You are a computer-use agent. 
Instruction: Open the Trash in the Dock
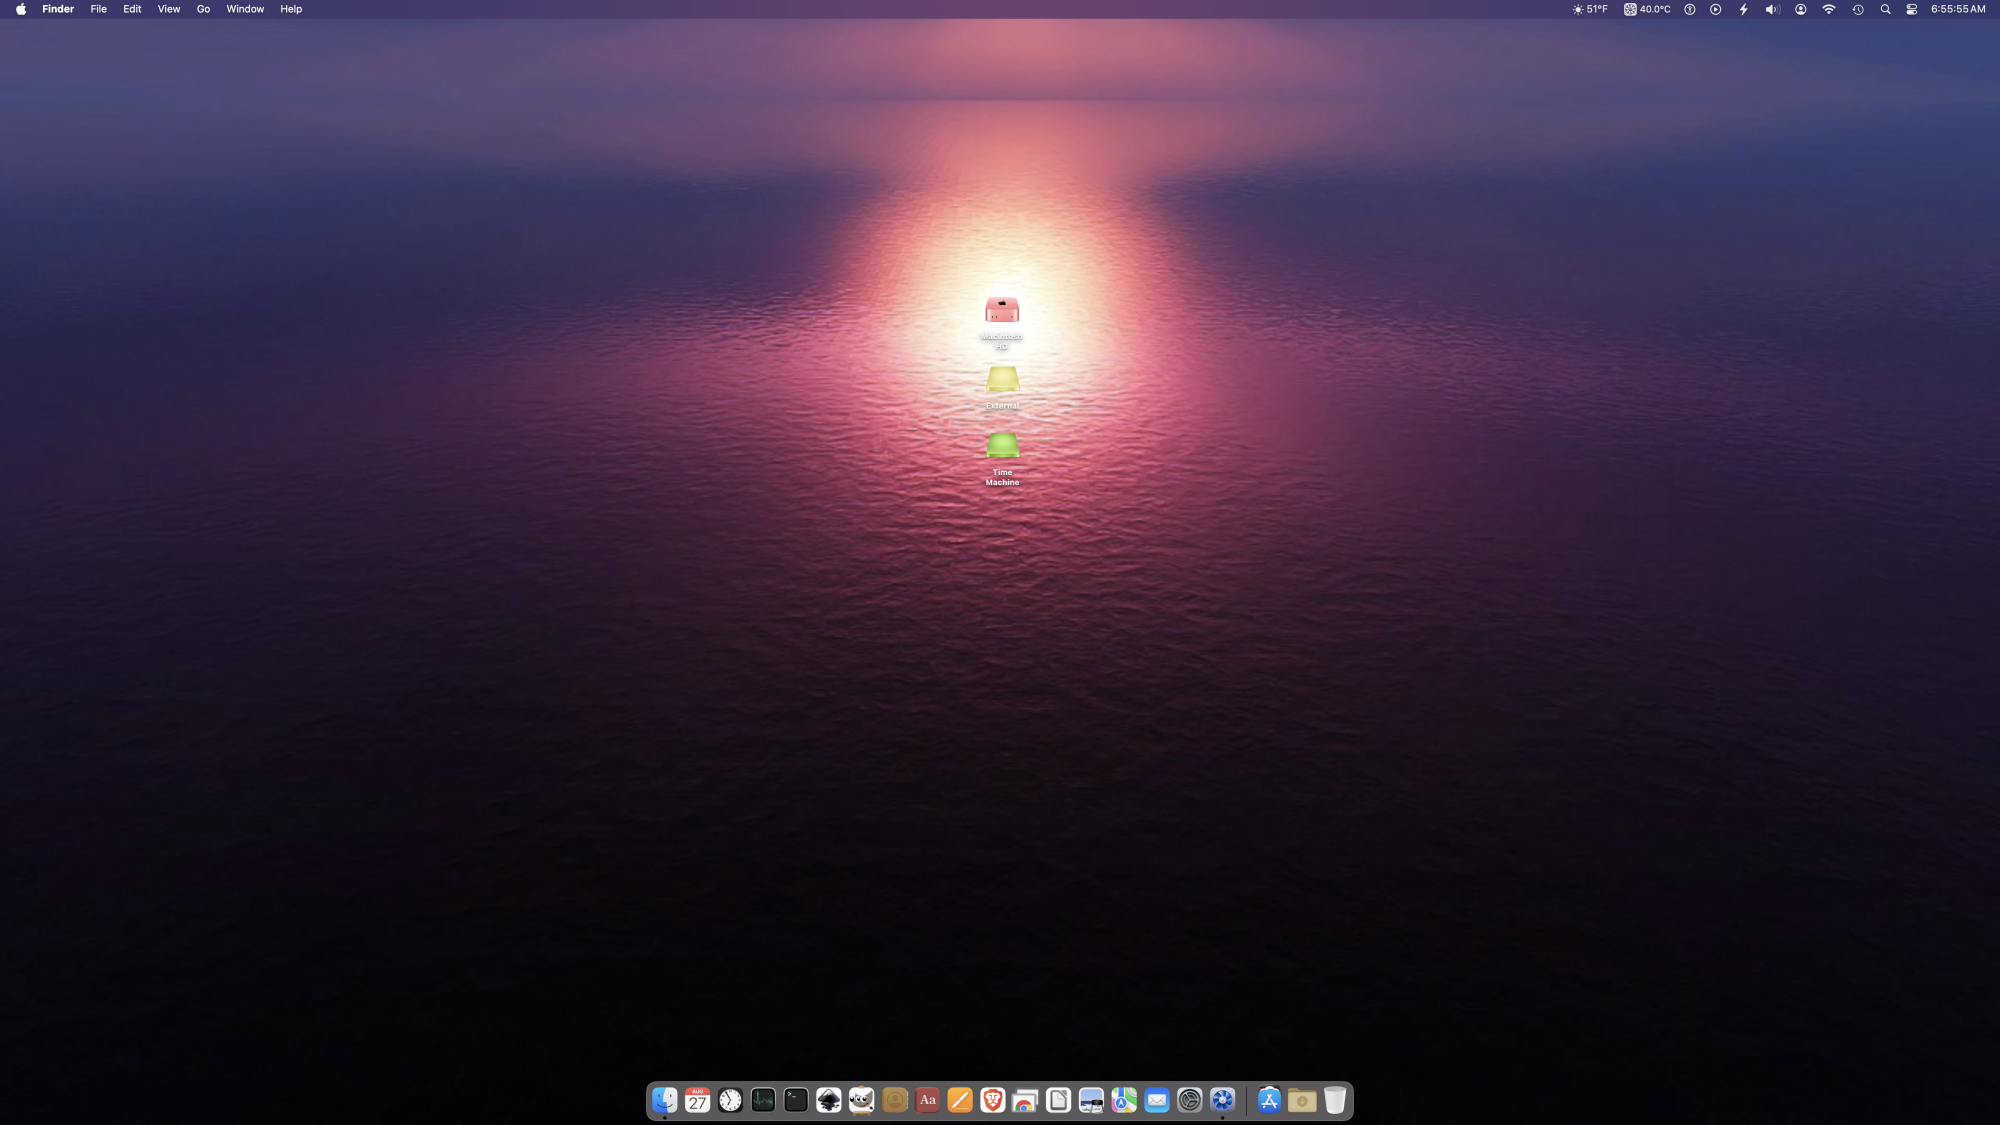point(1334,1100)
